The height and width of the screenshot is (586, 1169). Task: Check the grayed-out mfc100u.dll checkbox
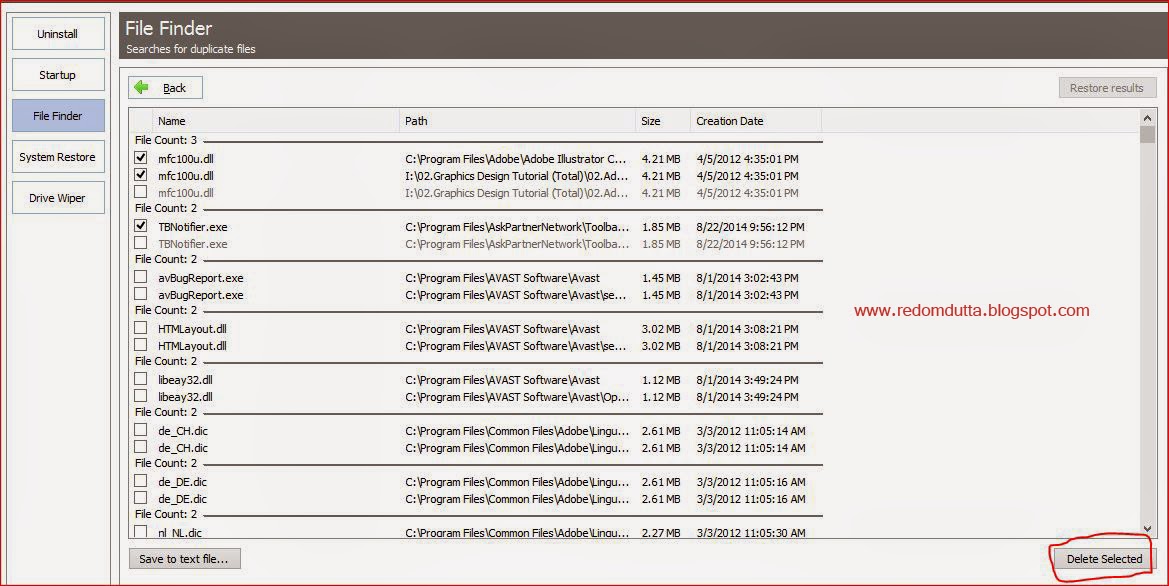[x=140, y=192]
